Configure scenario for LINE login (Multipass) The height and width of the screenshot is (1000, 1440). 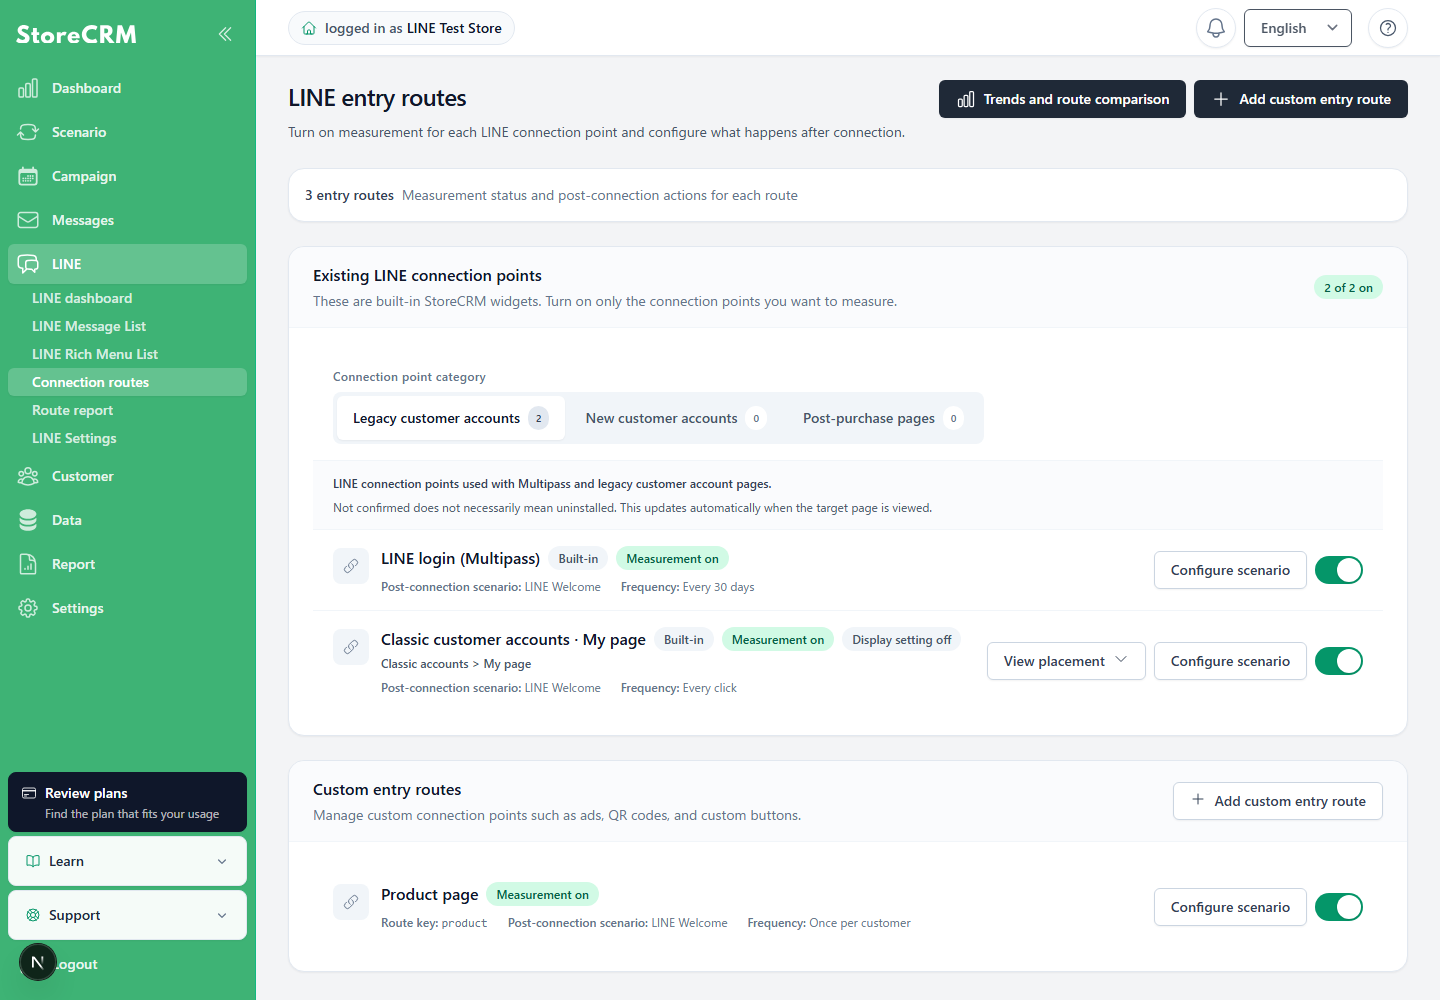[x=1230, y=570]
